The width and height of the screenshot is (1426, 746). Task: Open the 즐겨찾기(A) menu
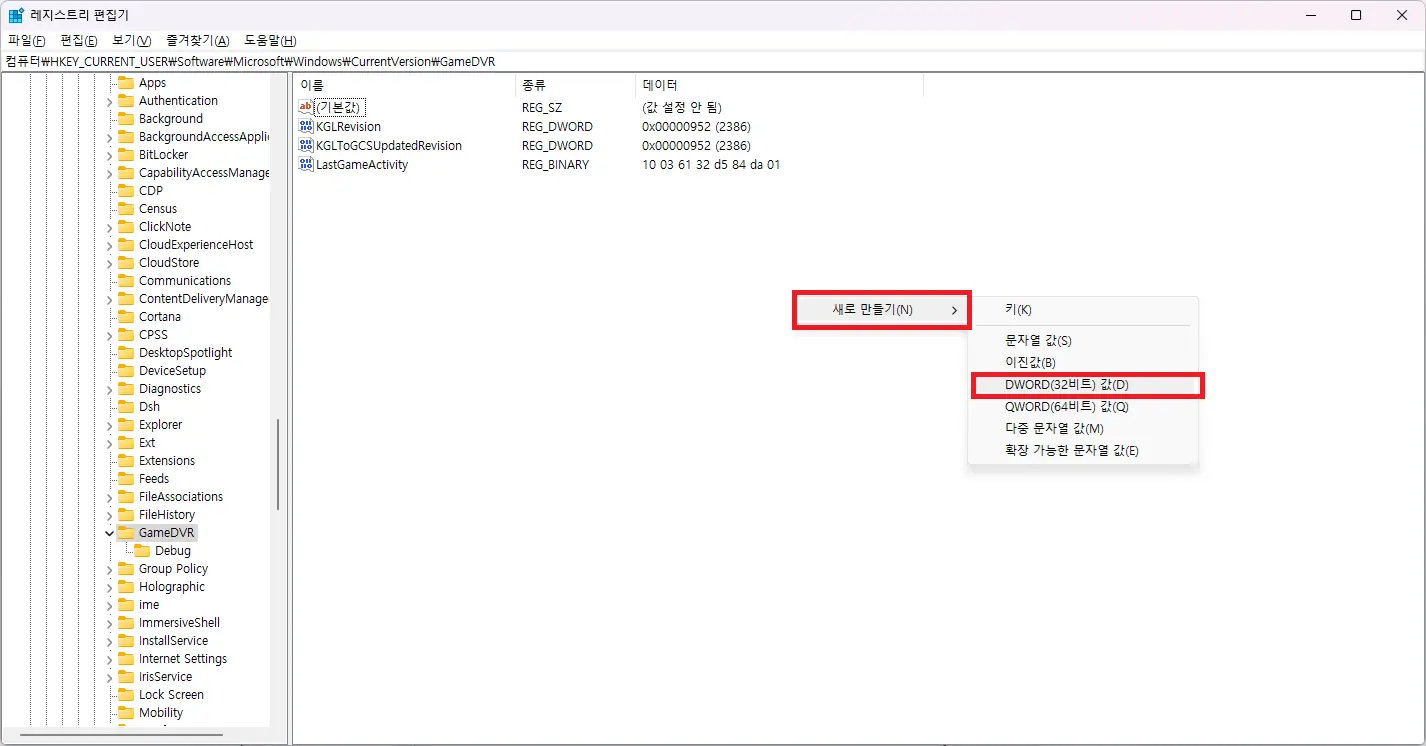pos(197,41)
